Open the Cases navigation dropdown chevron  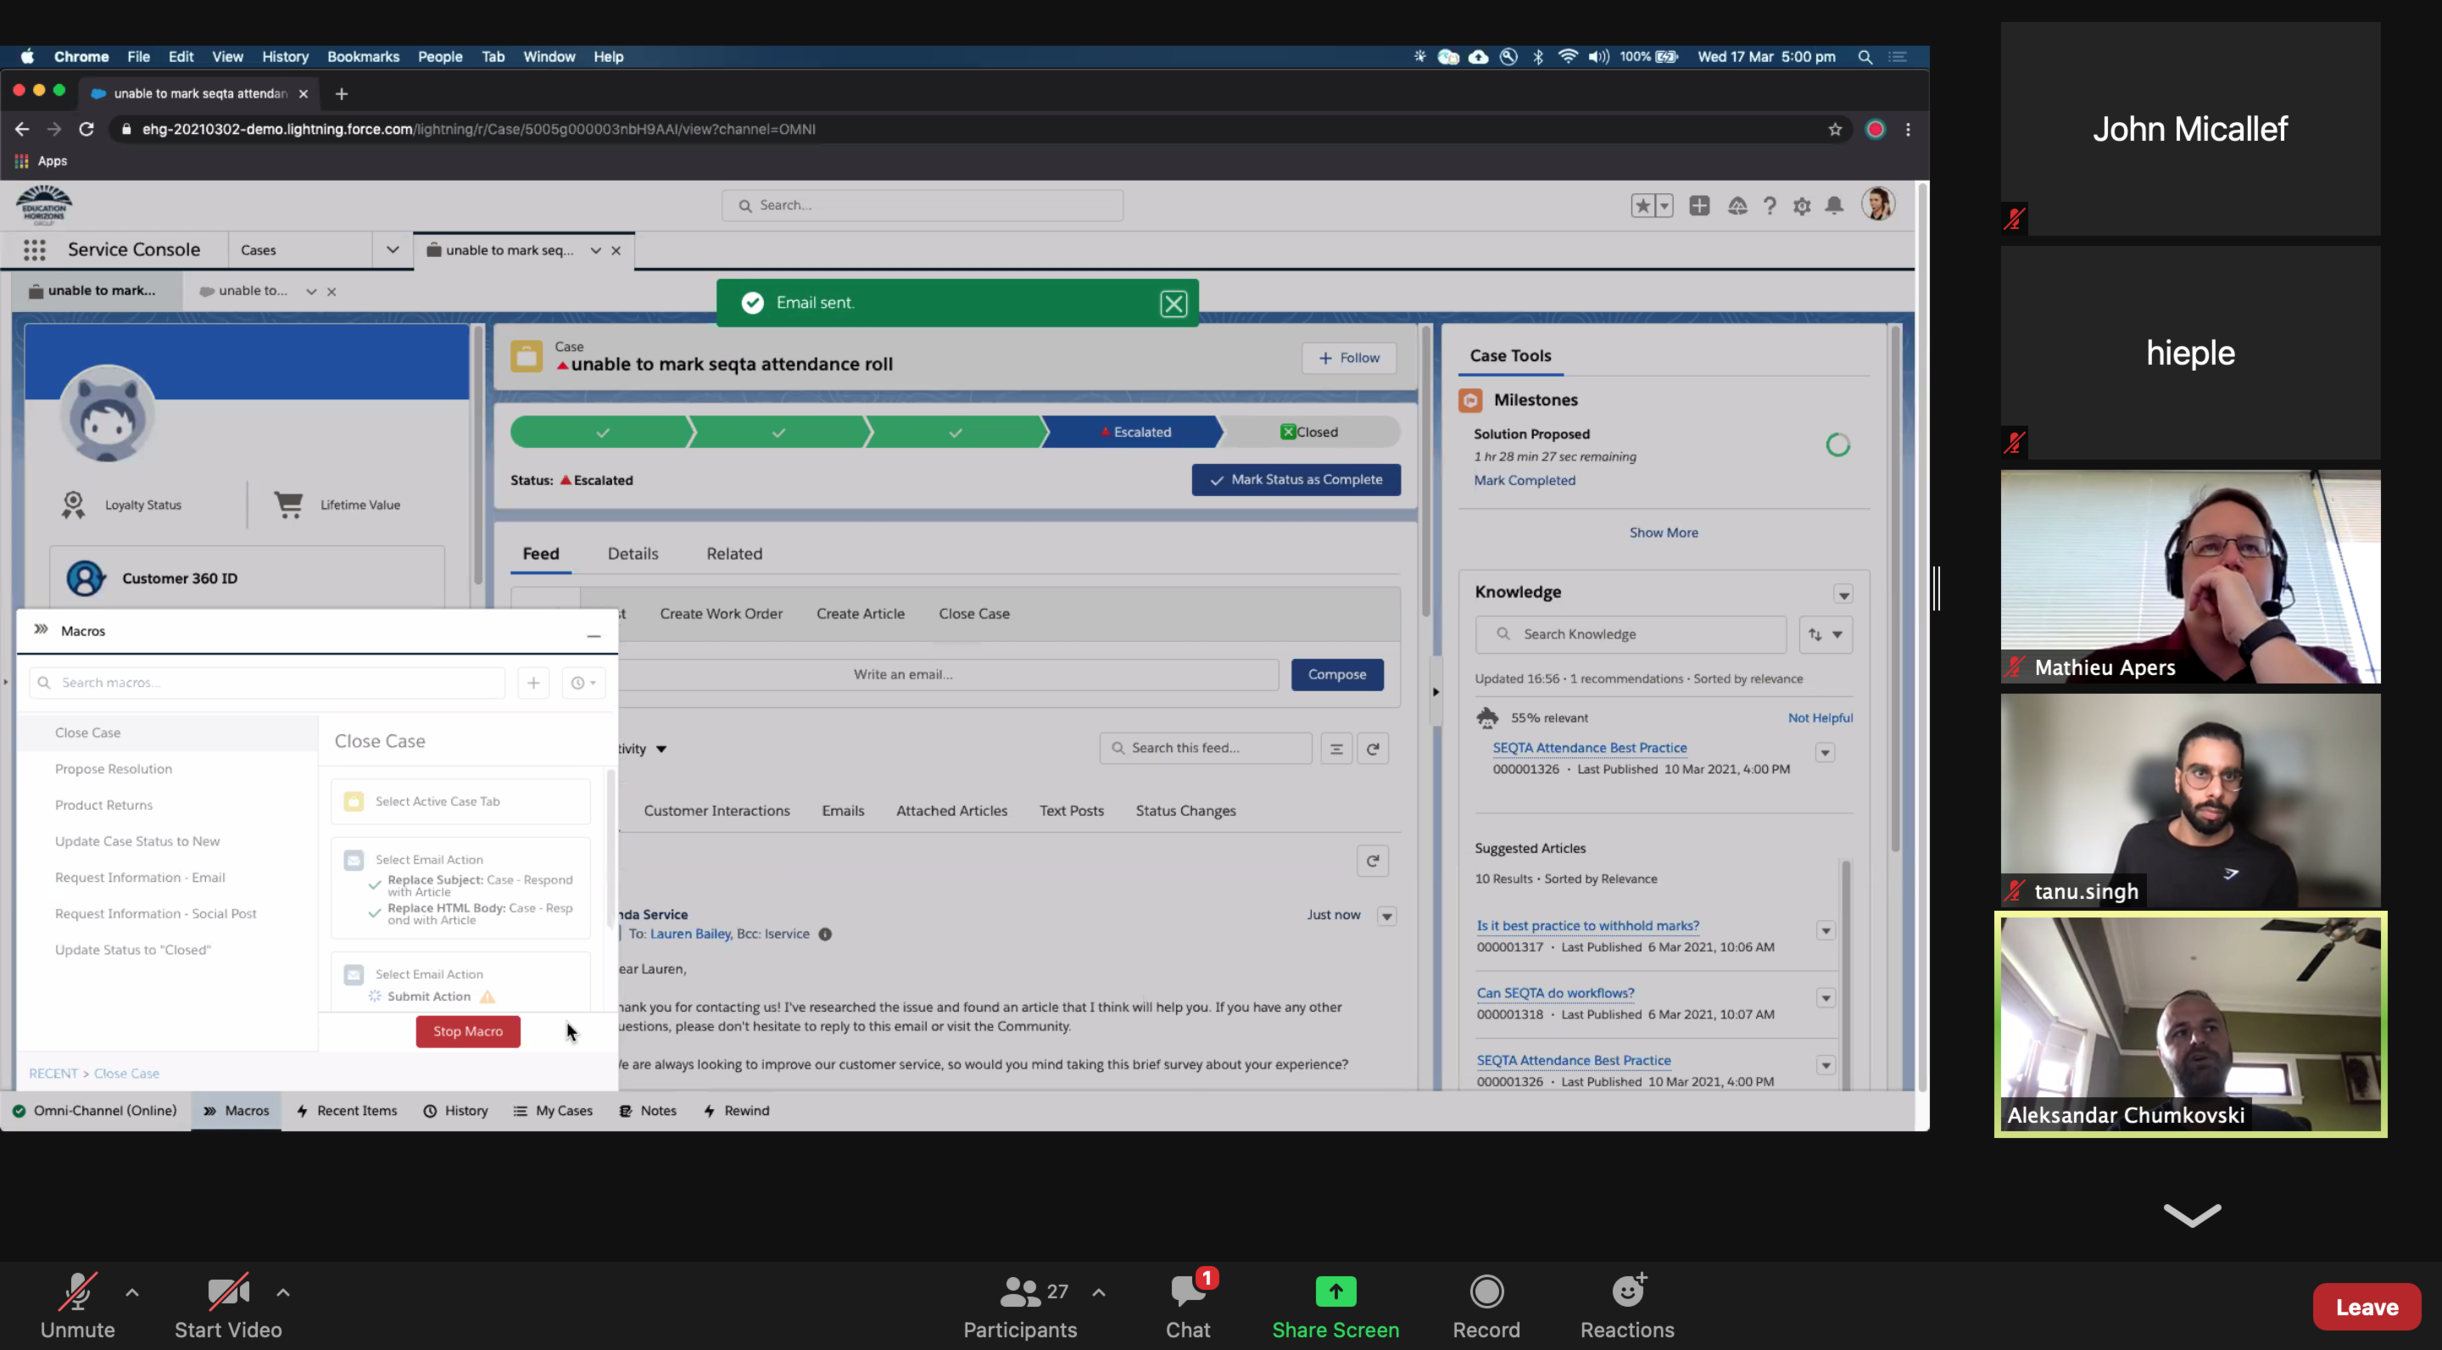392,250
